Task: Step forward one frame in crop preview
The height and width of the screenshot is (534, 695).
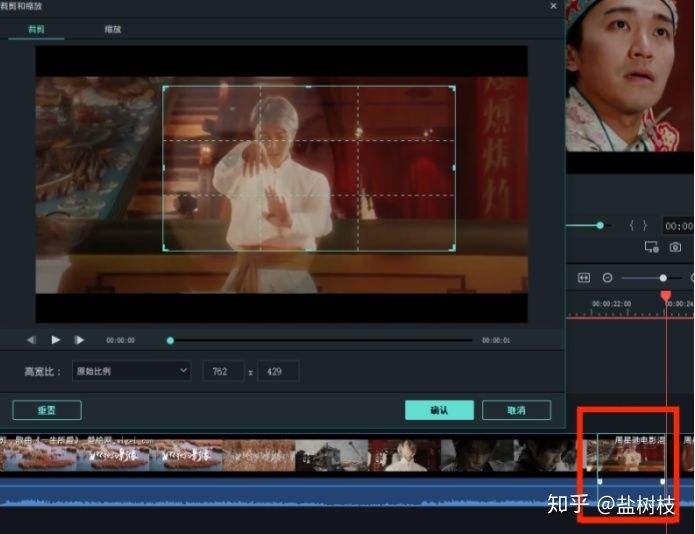Action: coord(79,340)
